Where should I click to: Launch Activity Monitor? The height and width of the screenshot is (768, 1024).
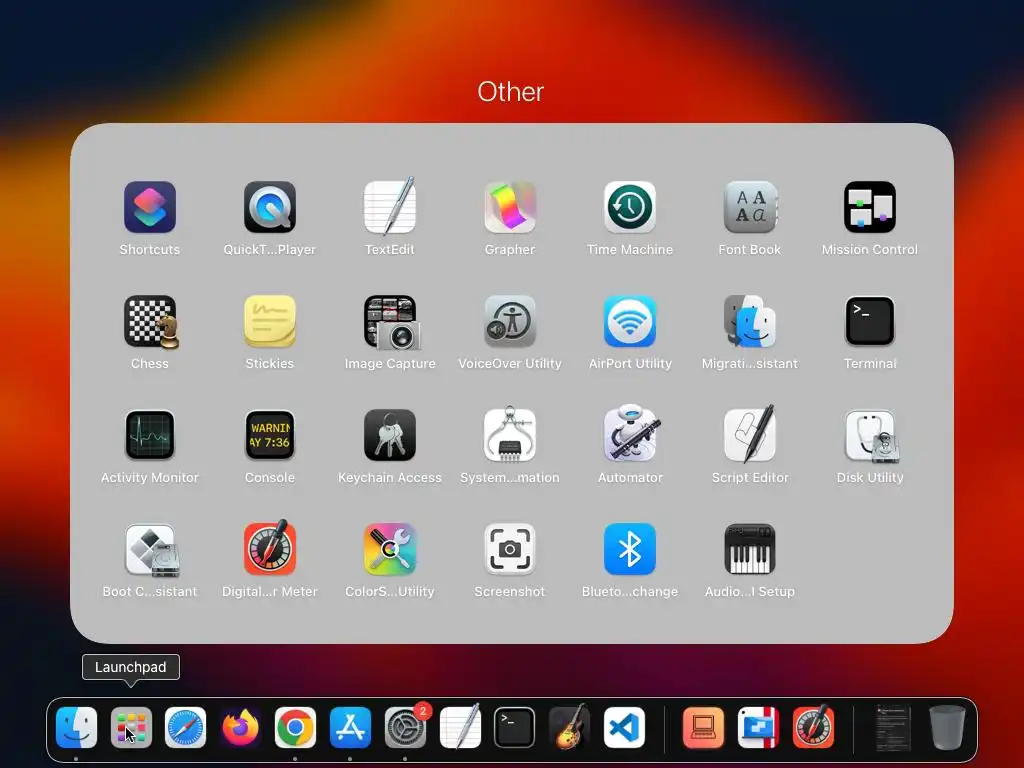[150, 436]
